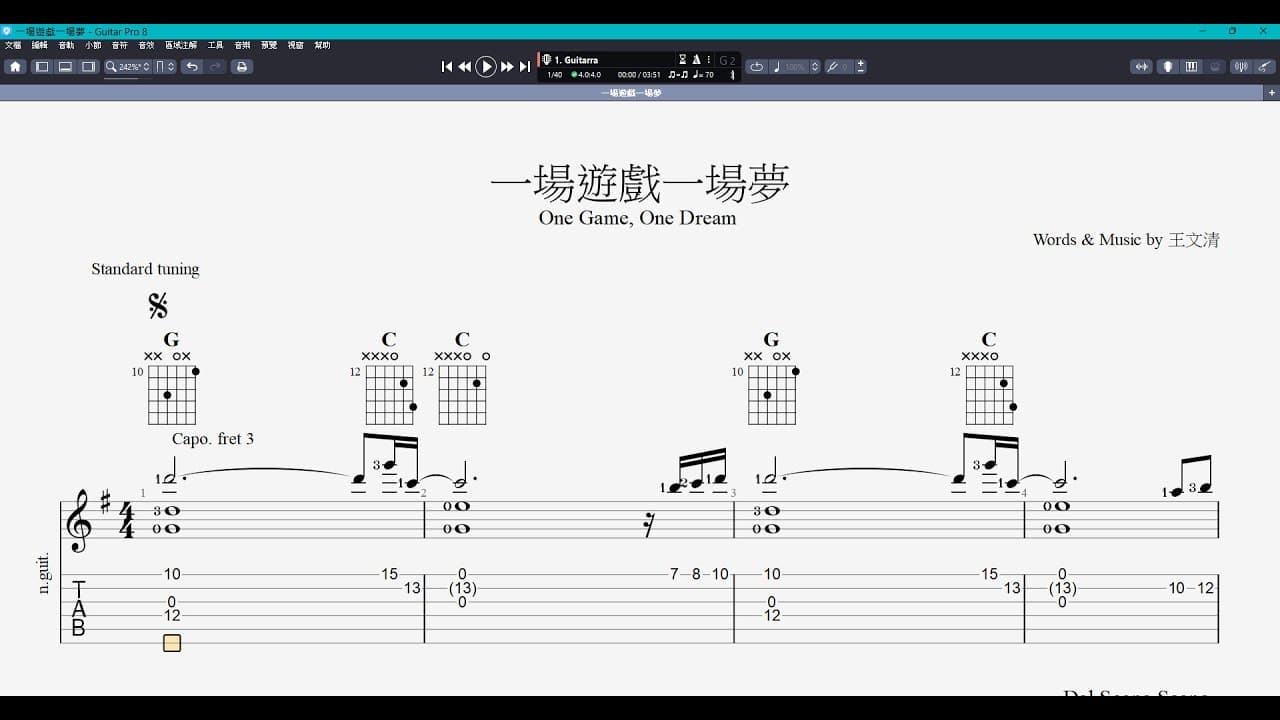The height and width of the screenshot is (720, 1280).
Task: Open the 音樂 (Sound) menu
Action: [242, 45]
